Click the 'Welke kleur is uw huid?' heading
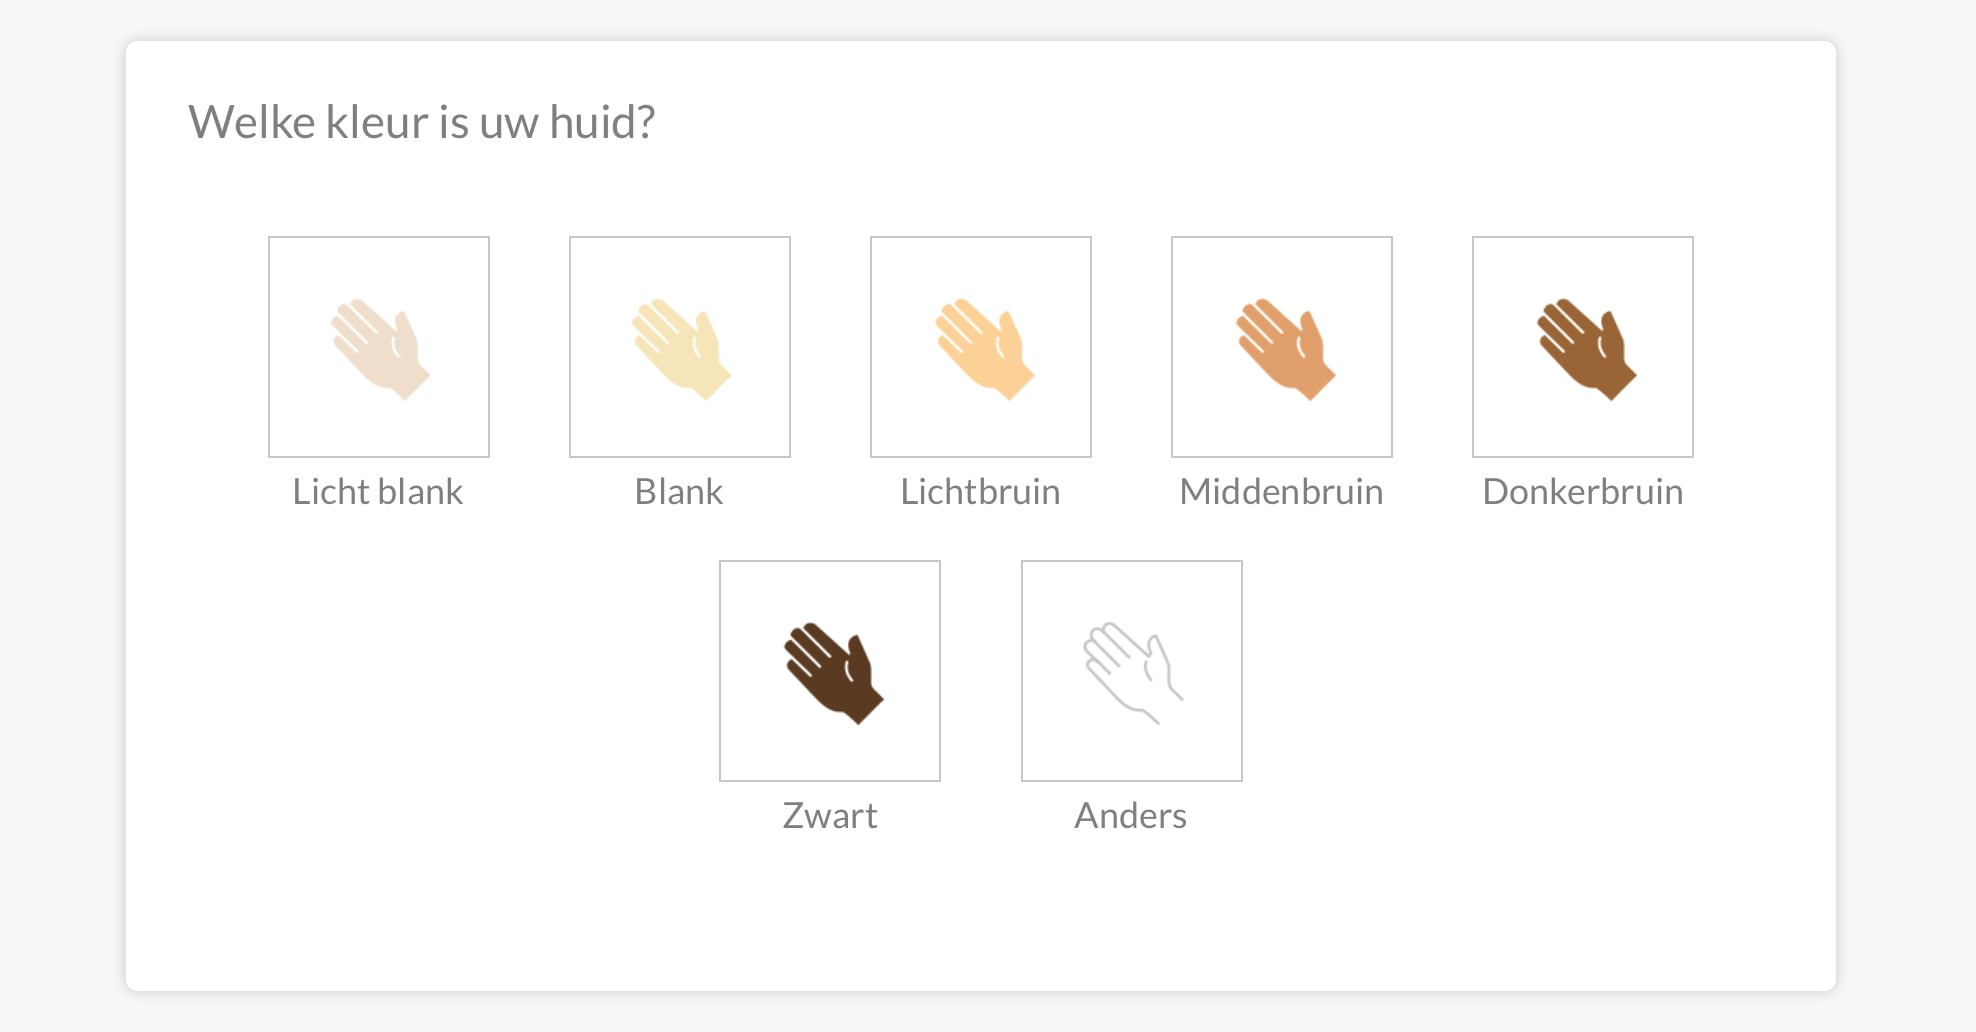Image resolution: width=1976 pixels, height=1032 pixels. click(421, 123)
